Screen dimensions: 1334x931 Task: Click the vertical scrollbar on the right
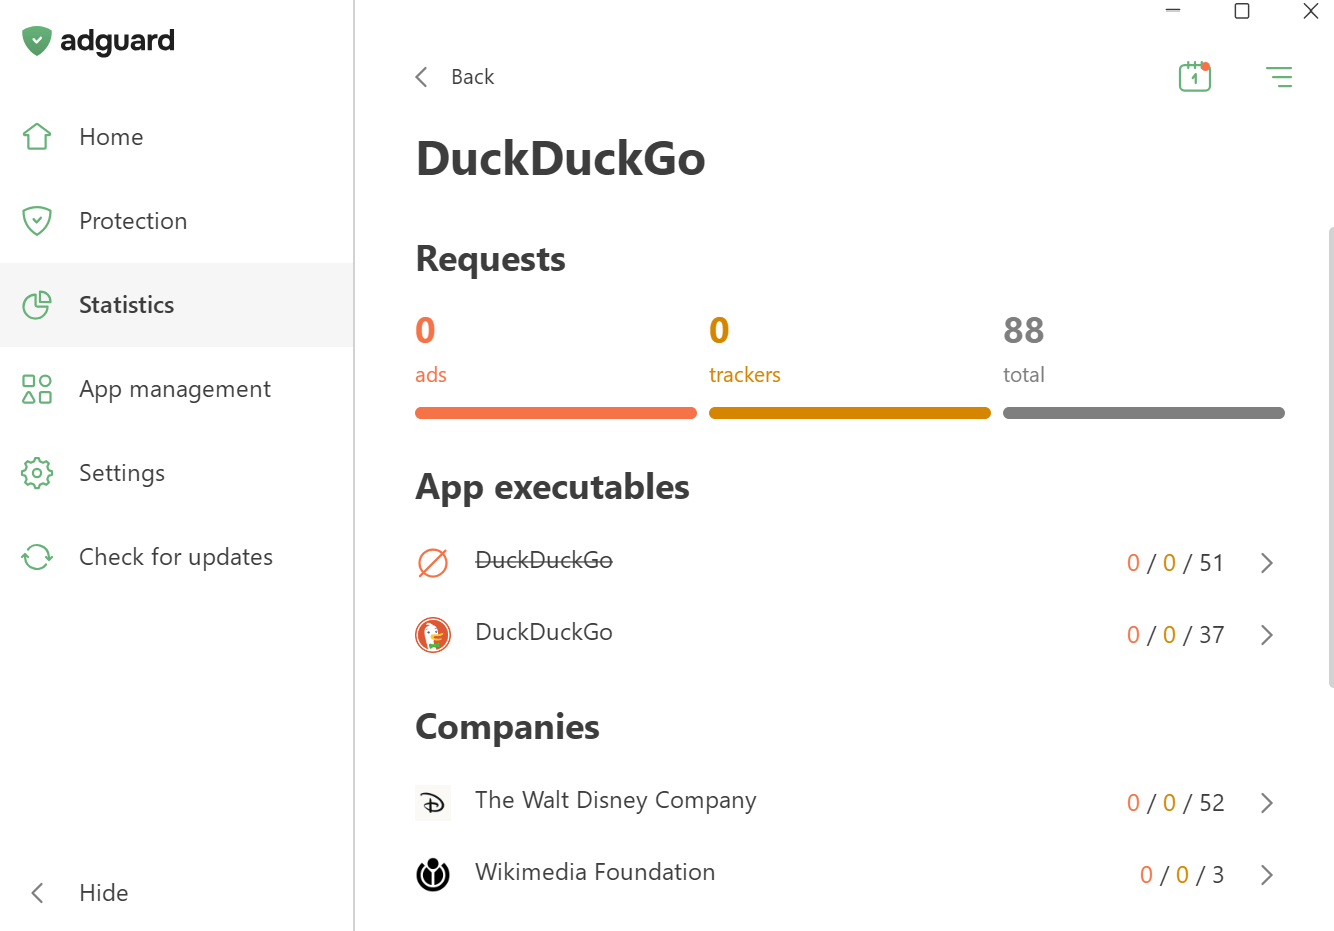tap(1330, 457)
